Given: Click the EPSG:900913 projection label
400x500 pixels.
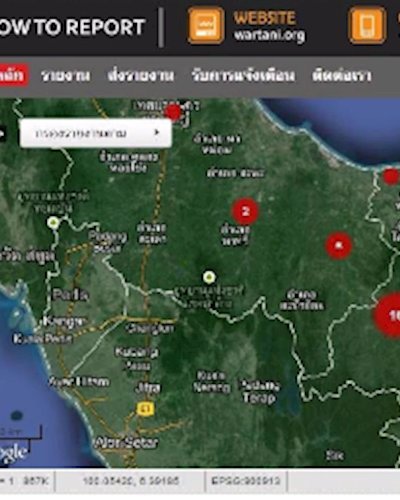Looking at the screenshot, I should (246, 481).
